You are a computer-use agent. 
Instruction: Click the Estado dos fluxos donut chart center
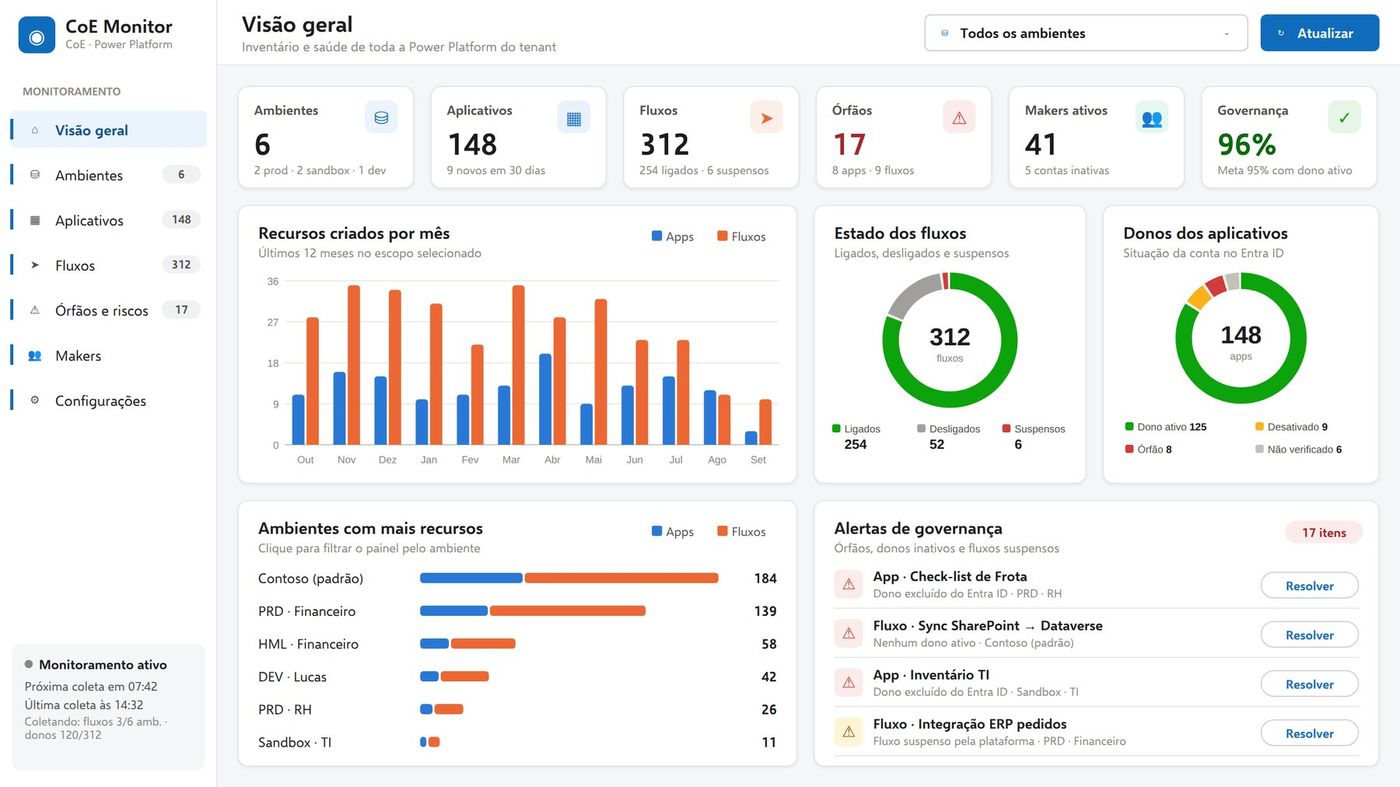950,340
